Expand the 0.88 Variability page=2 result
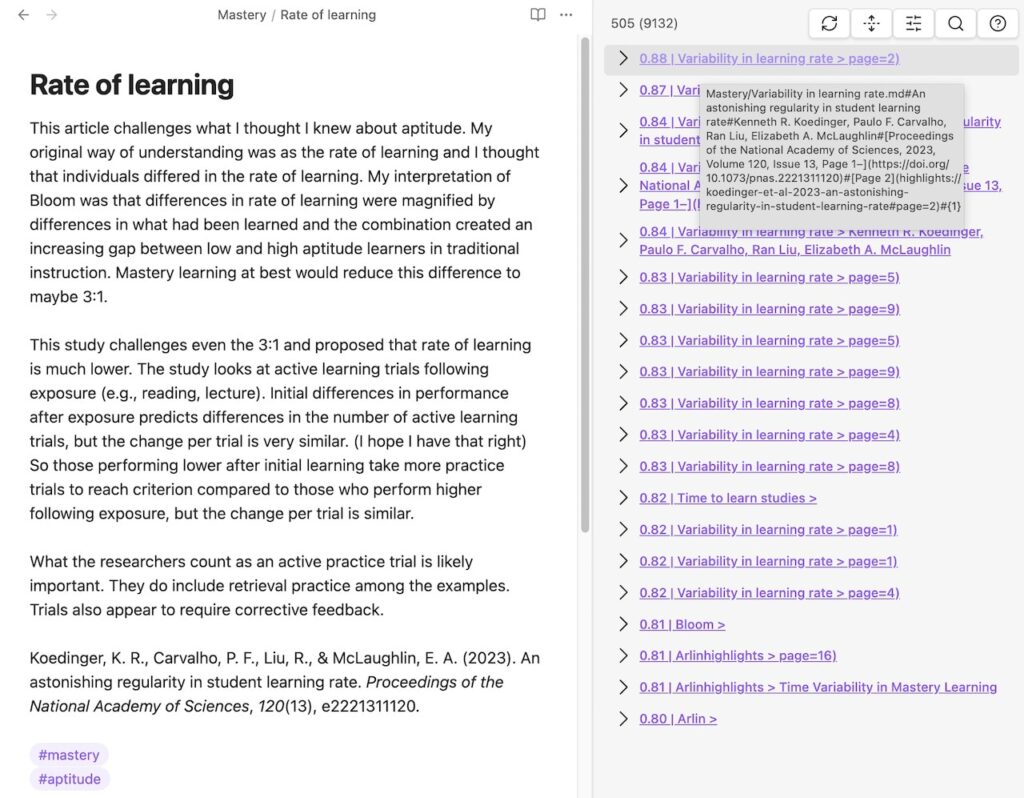The image size is (1024, 798). pos(624,58)
